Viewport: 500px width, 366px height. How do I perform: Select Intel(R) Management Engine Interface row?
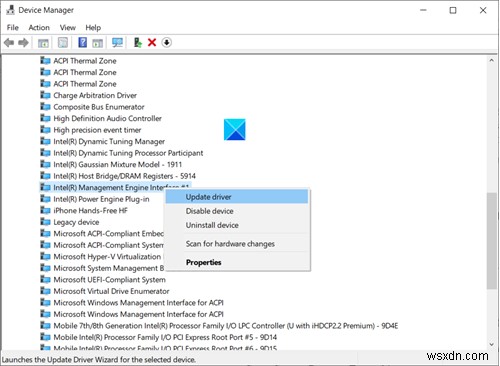click(x=115, y=188)
